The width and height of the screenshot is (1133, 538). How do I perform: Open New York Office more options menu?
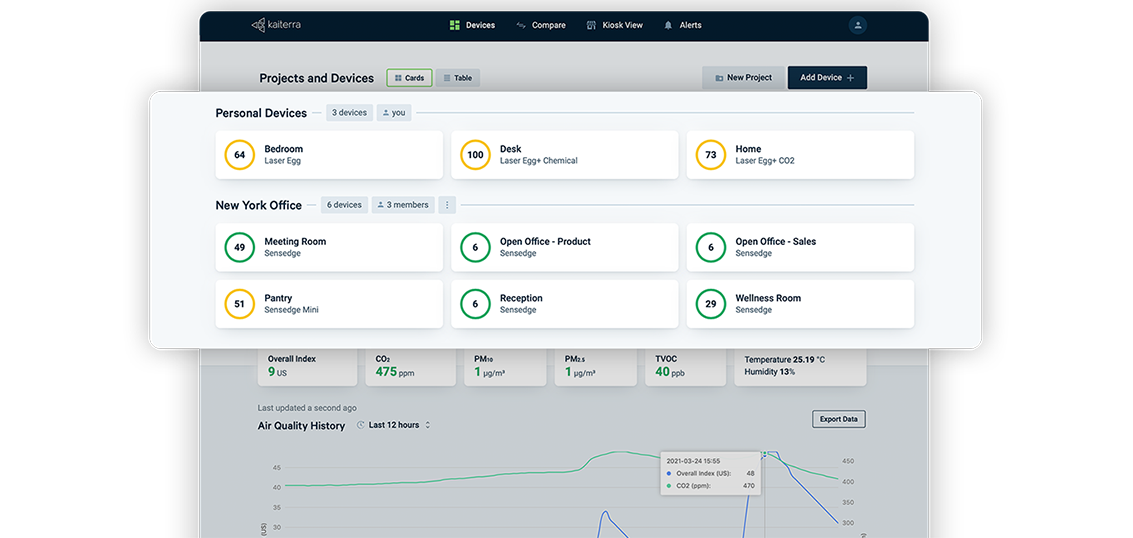tap(447, 205)
